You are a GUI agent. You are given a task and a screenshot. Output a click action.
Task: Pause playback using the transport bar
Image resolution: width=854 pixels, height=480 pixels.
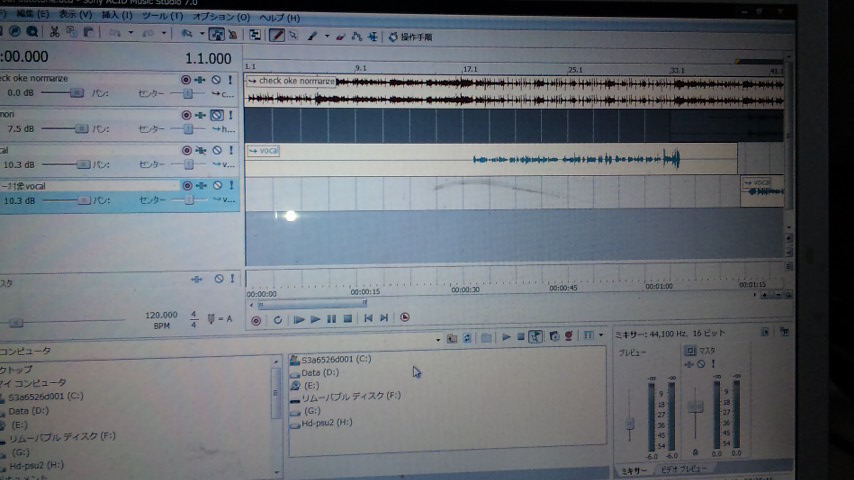pyautogui.click(x=331, y=319)
